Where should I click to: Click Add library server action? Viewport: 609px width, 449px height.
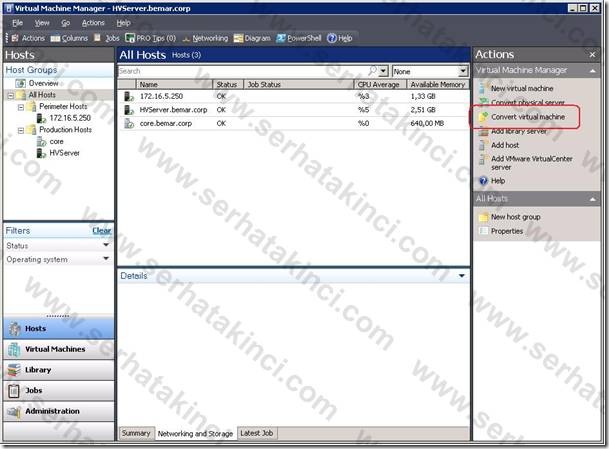[x=519, y=131]
